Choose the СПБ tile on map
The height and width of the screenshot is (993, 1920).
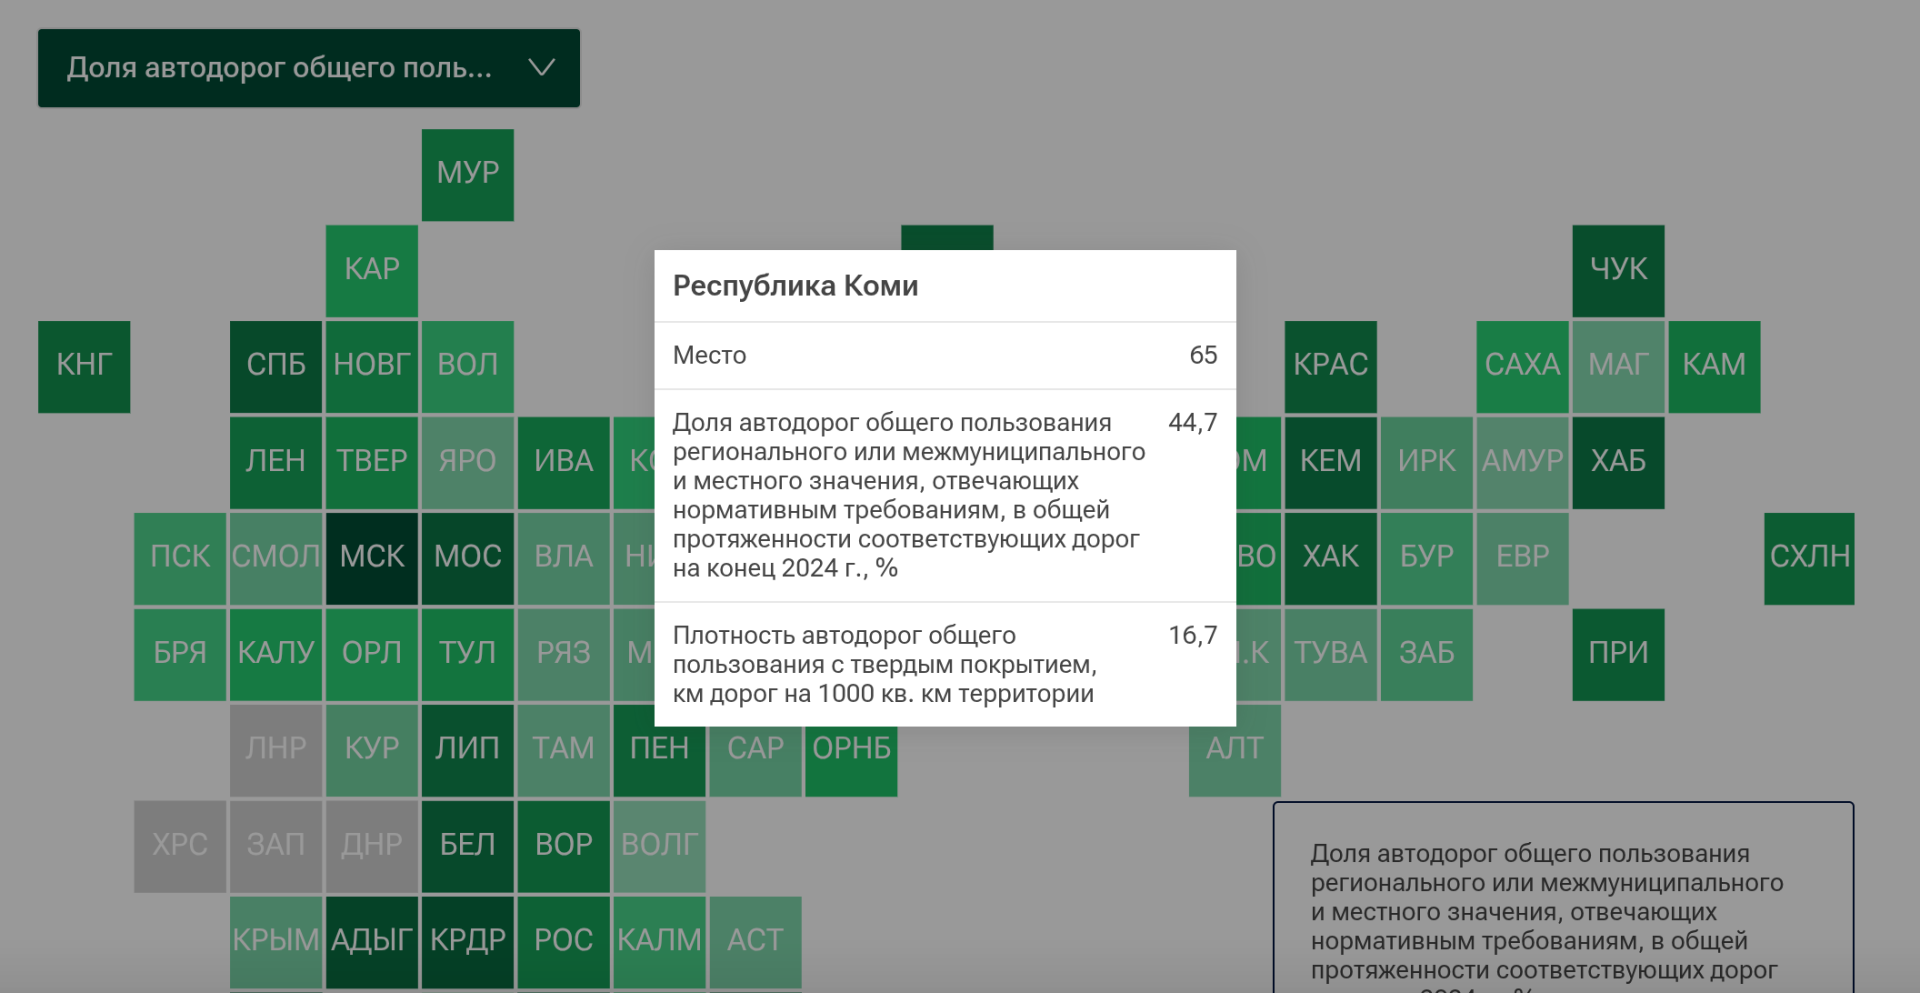coord(276,366)
